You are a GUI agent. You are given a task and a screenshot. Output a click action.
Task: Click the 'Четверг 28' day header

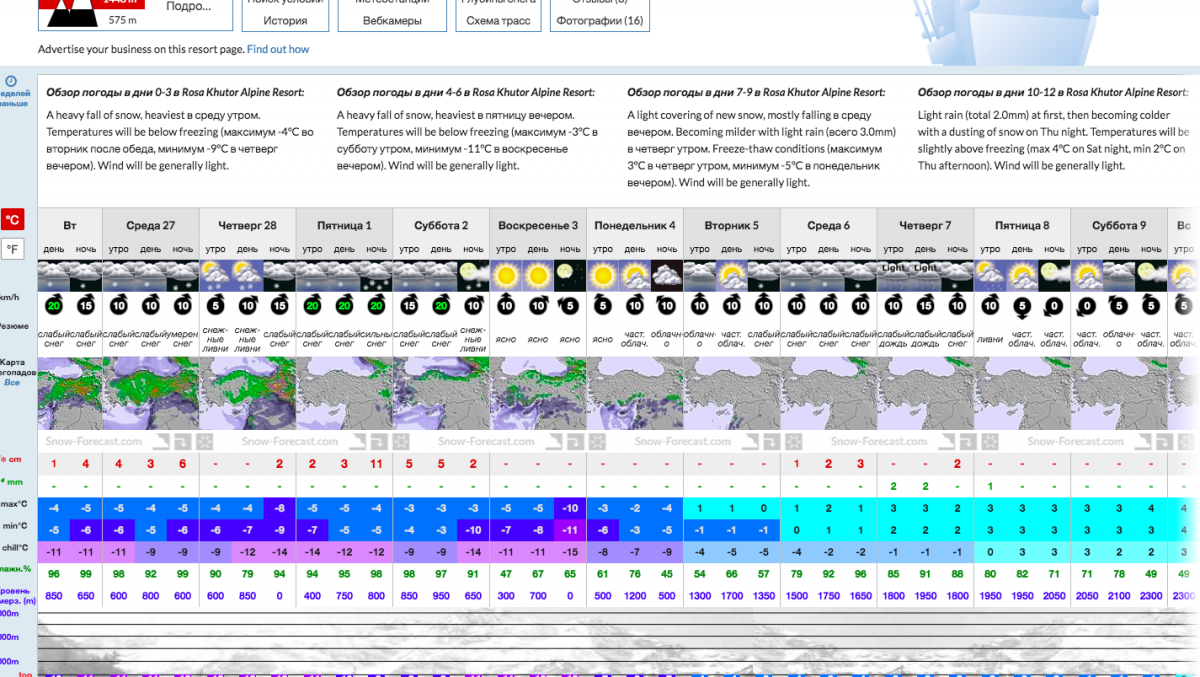(248, 225)
